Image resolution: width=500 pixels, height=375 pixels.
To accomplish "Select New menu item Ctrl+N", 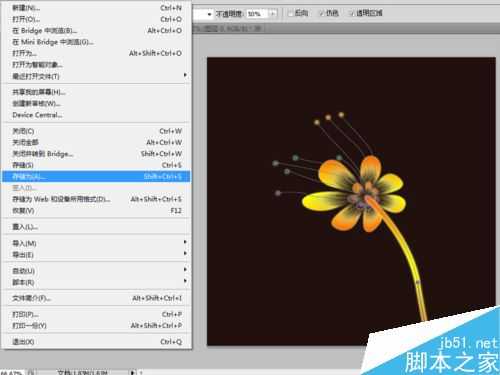I will (x=97, y=7).
